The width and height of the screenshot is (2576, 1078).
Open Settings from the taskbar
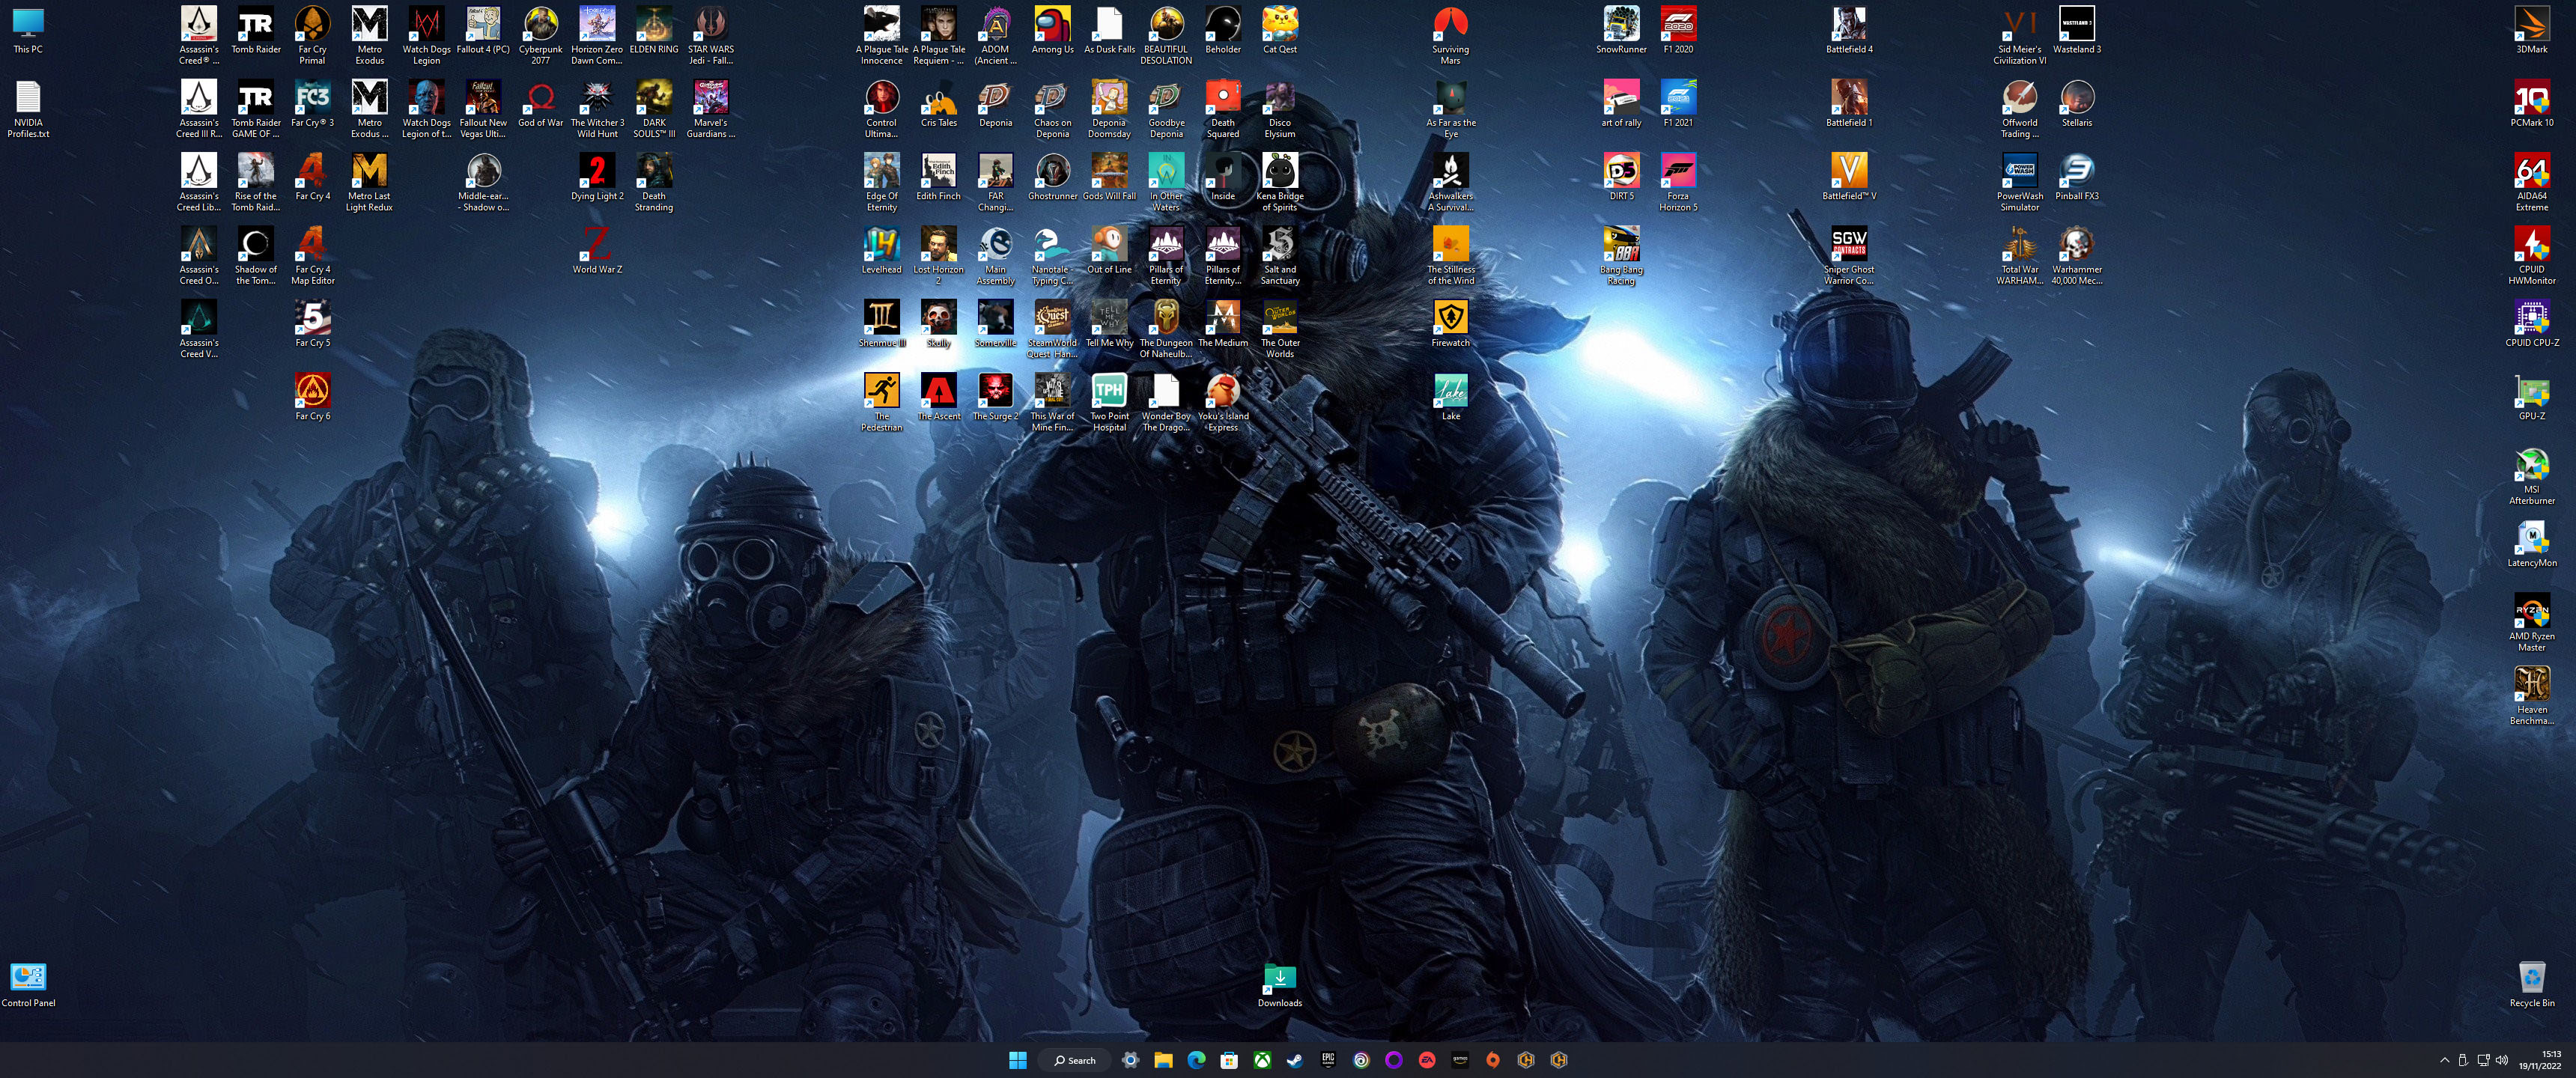tap(1130, 1060)
